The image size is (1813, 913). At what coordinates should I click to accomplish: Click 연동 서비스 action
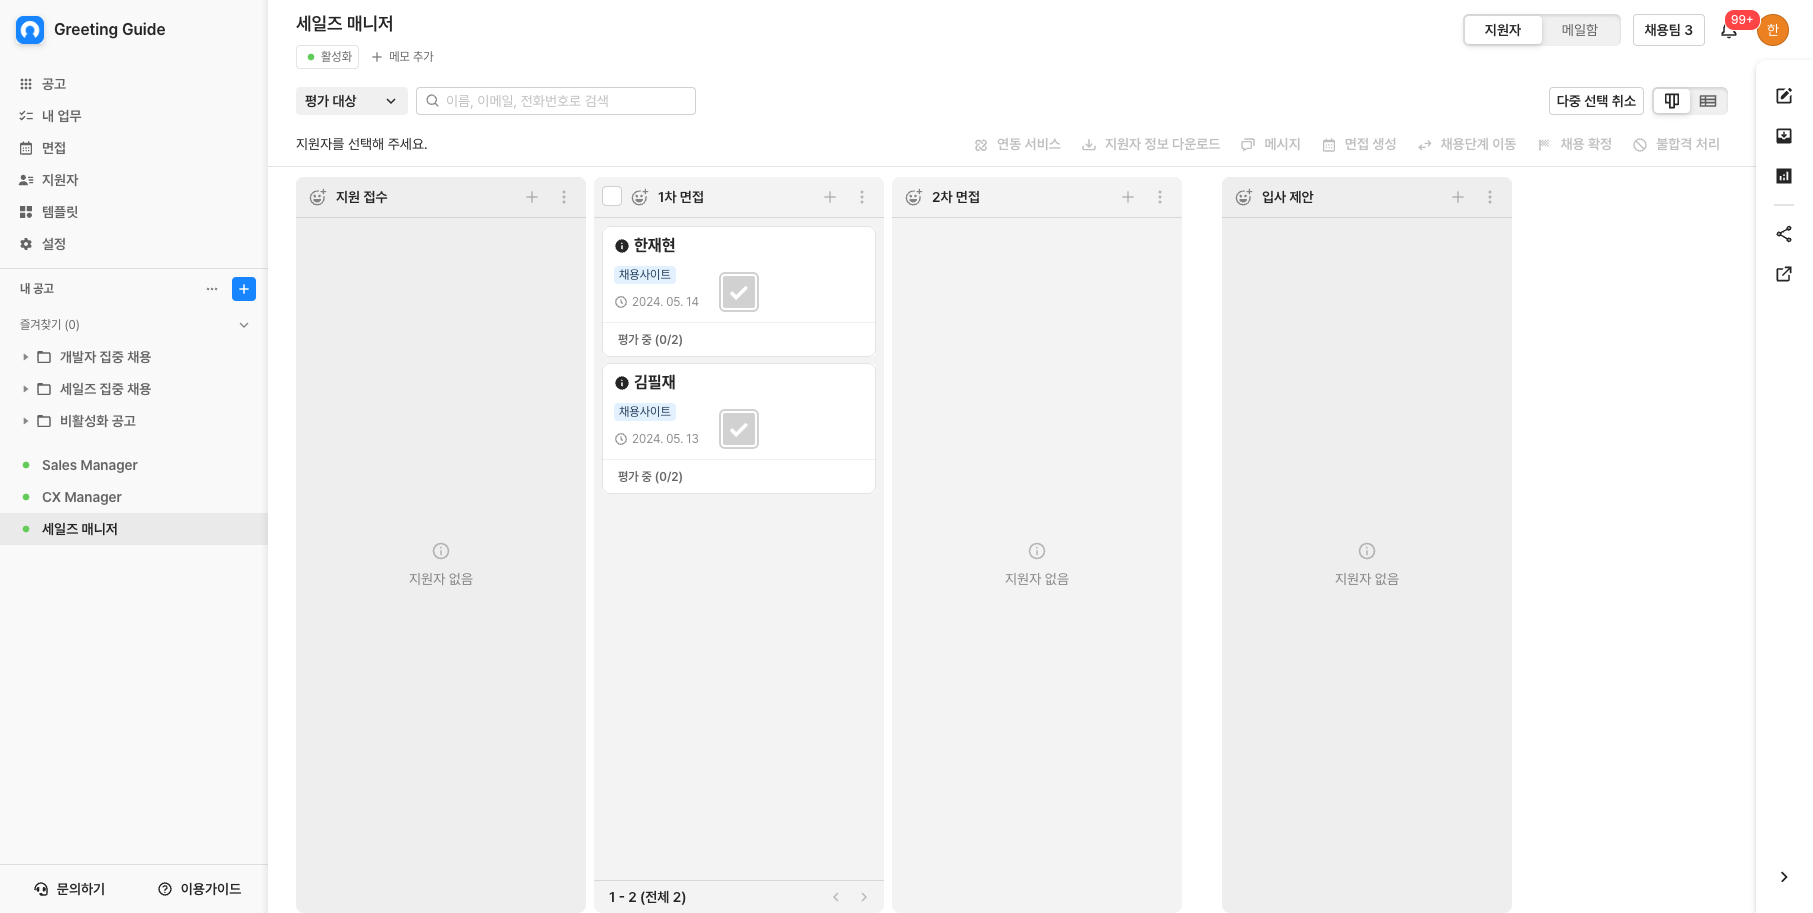(1018, 145)
